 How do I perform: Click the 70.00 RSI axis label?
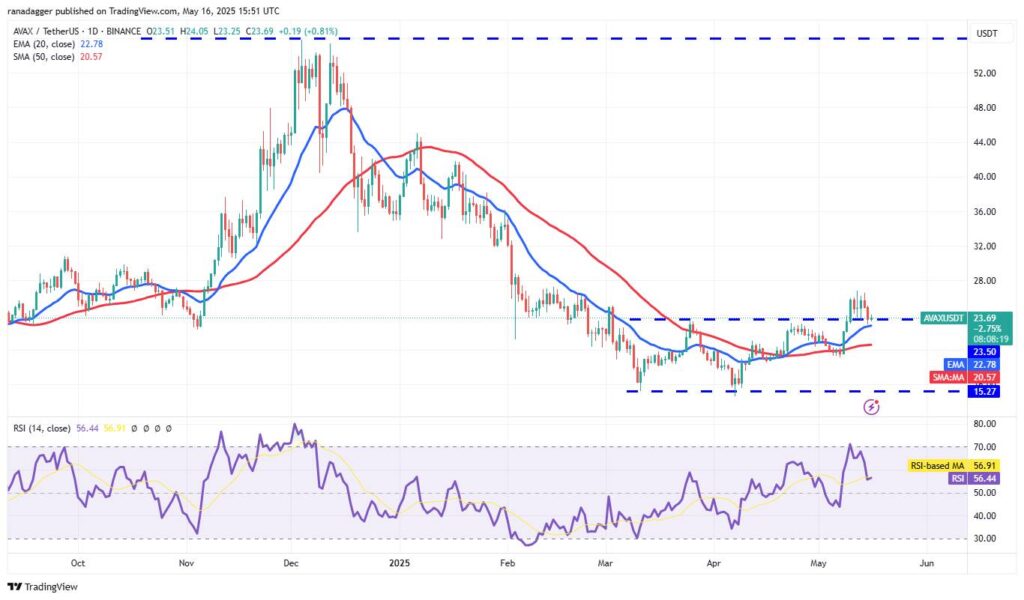(x=985, y=447)
